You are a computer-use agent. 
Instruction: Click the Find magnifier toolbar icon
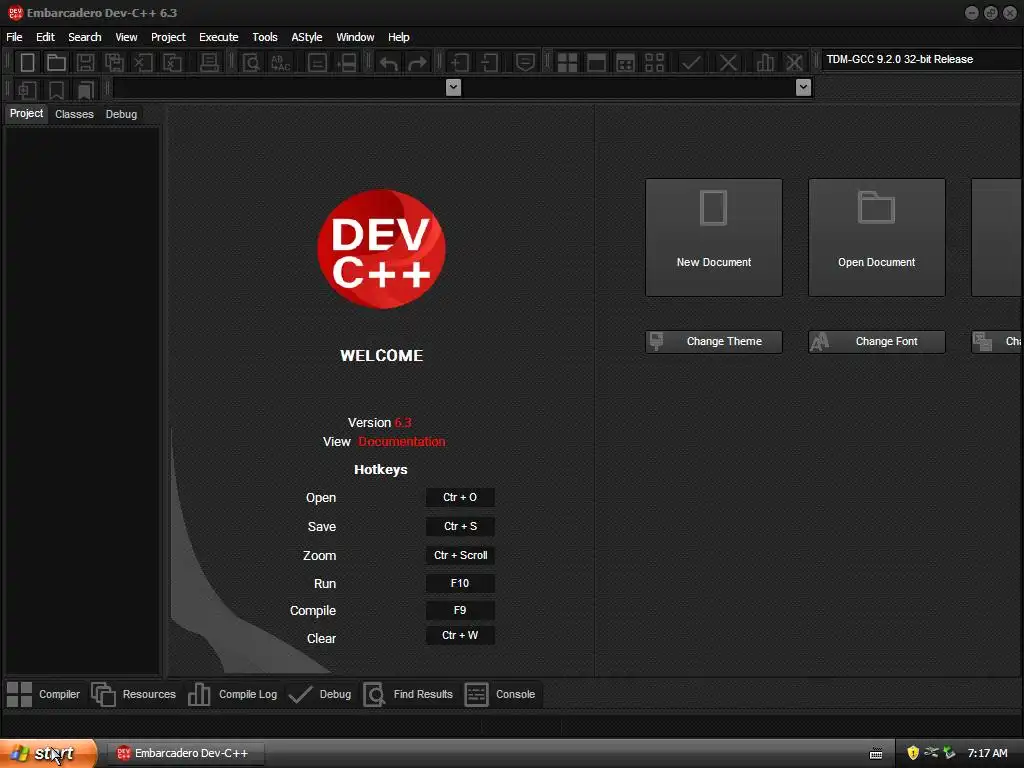tap(251, 63)
